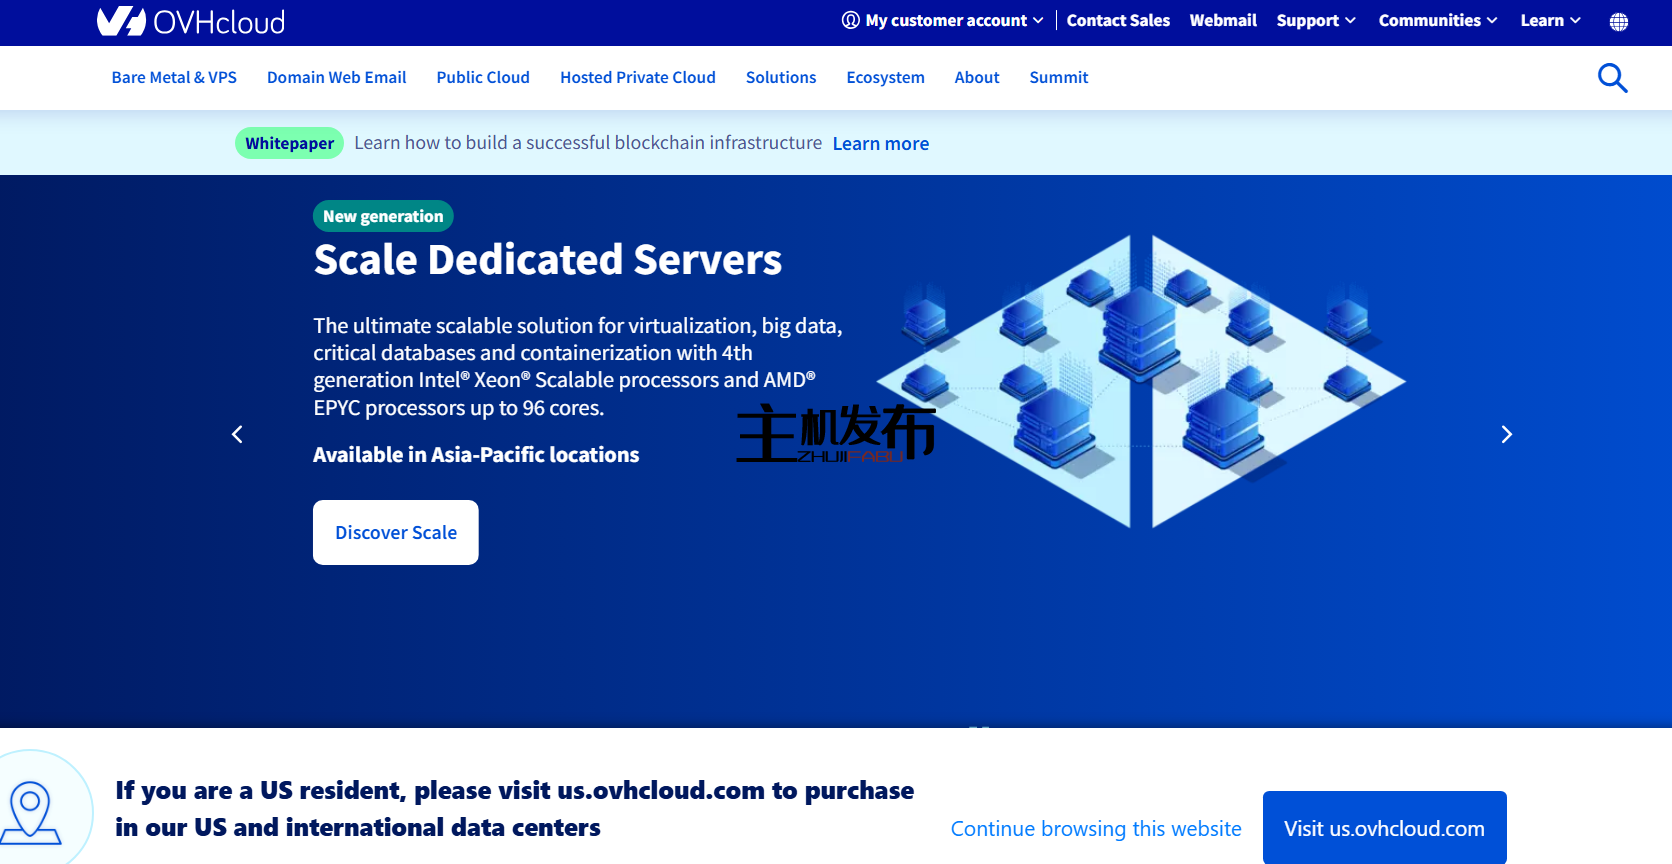Click the Whitepaper badge
The image size is (1672, 864).
click(289, 143)
